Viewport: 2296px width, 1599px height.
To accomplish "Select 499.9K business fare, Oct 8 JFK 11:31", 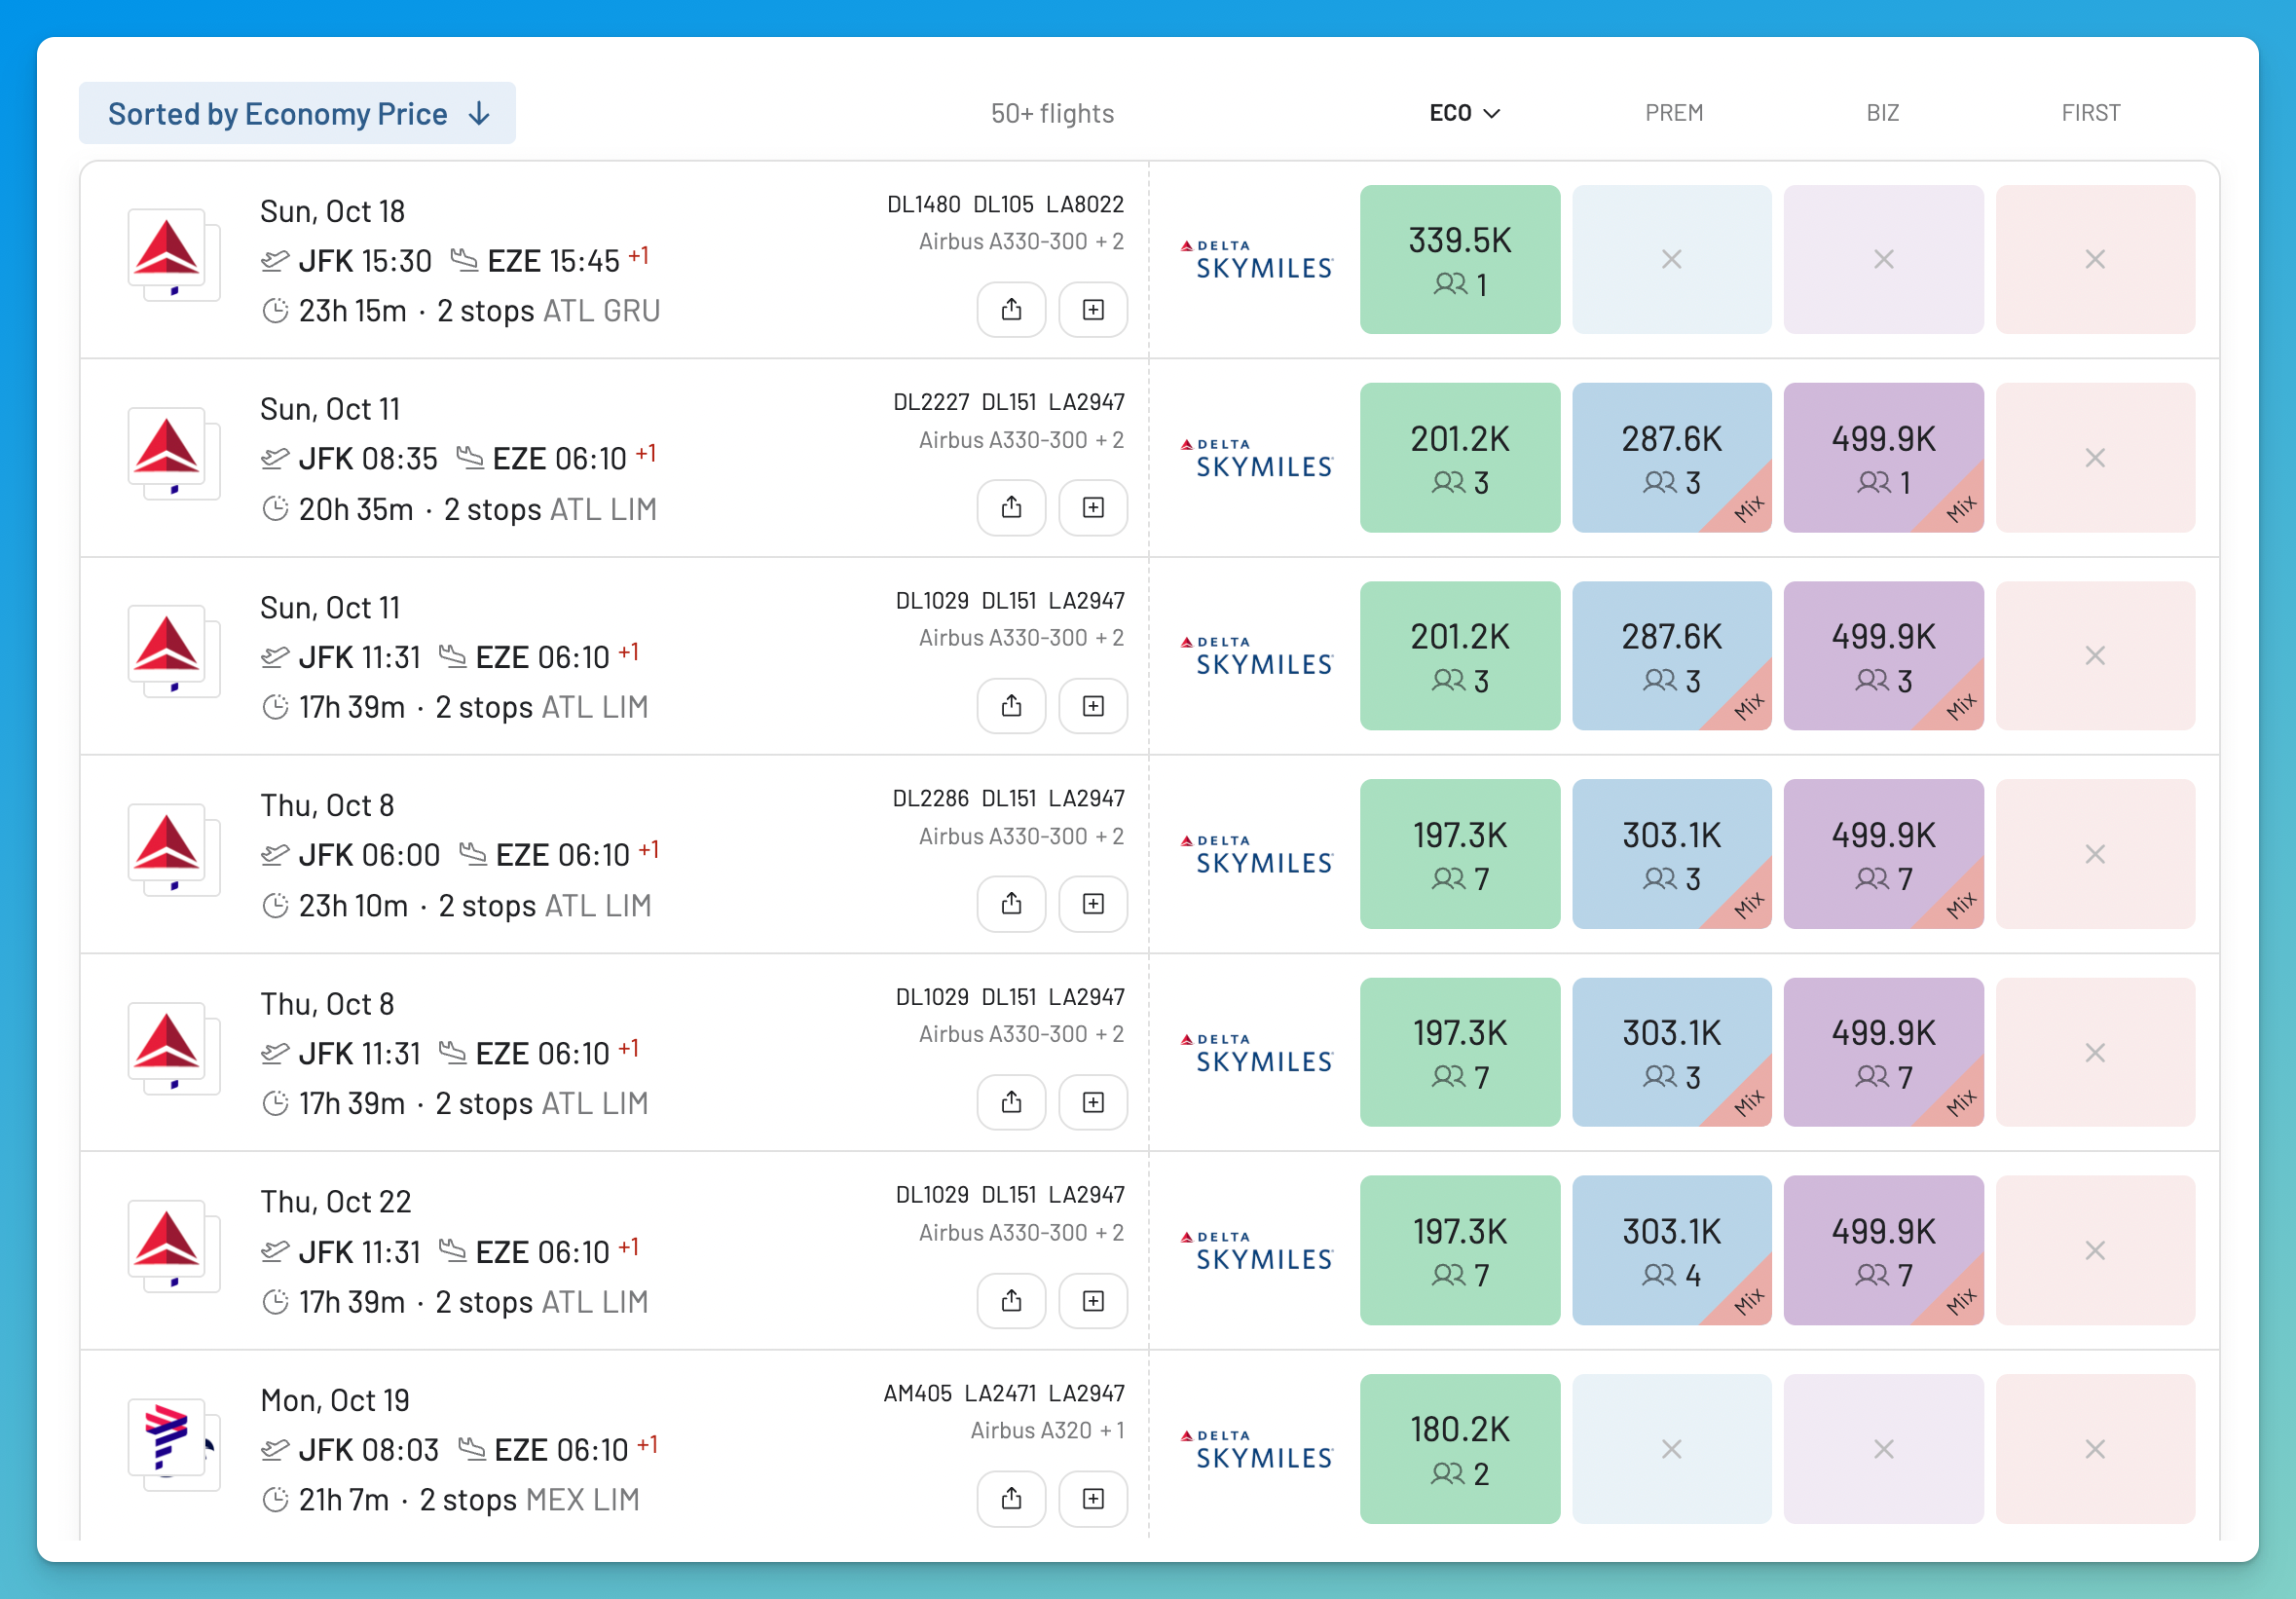I will coord(1883,1052).
